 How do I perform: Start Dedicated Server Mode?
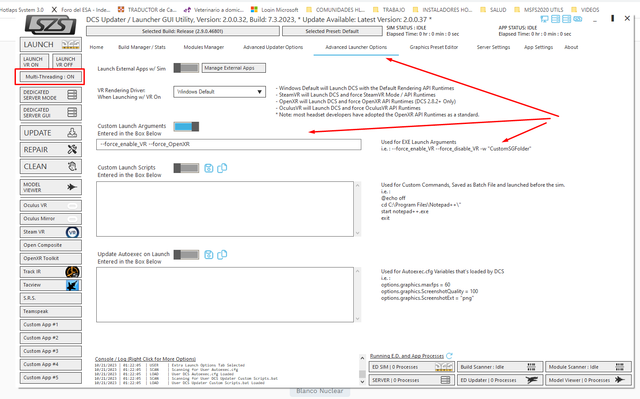tap(51, 95)
